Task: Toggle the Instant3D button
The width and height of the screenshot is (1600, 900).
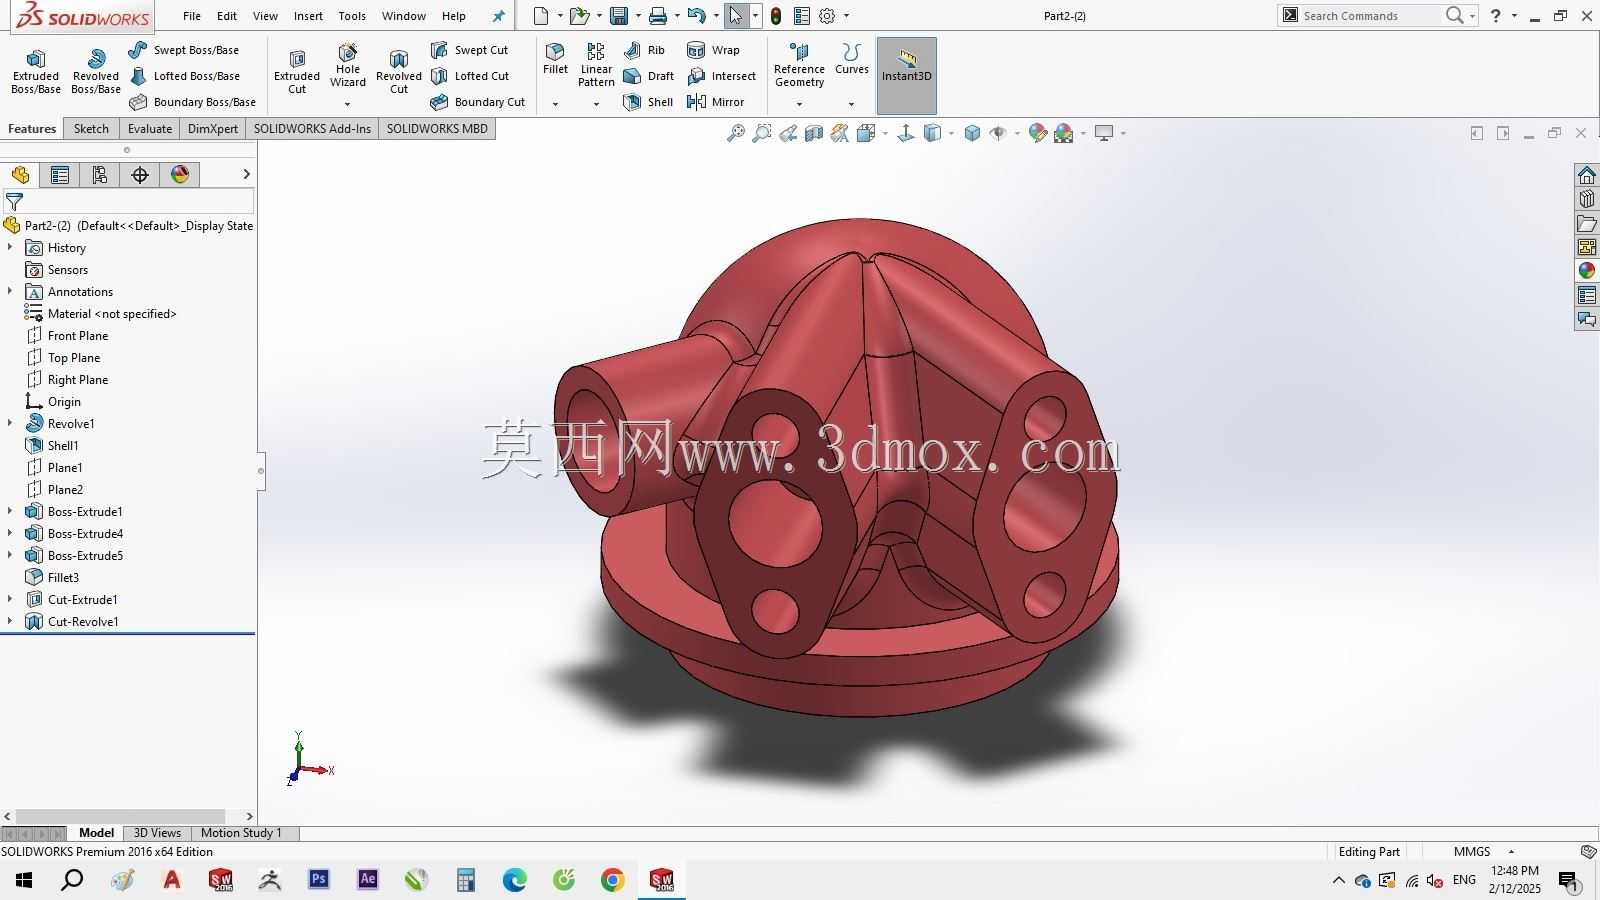Action: (907, 76)
